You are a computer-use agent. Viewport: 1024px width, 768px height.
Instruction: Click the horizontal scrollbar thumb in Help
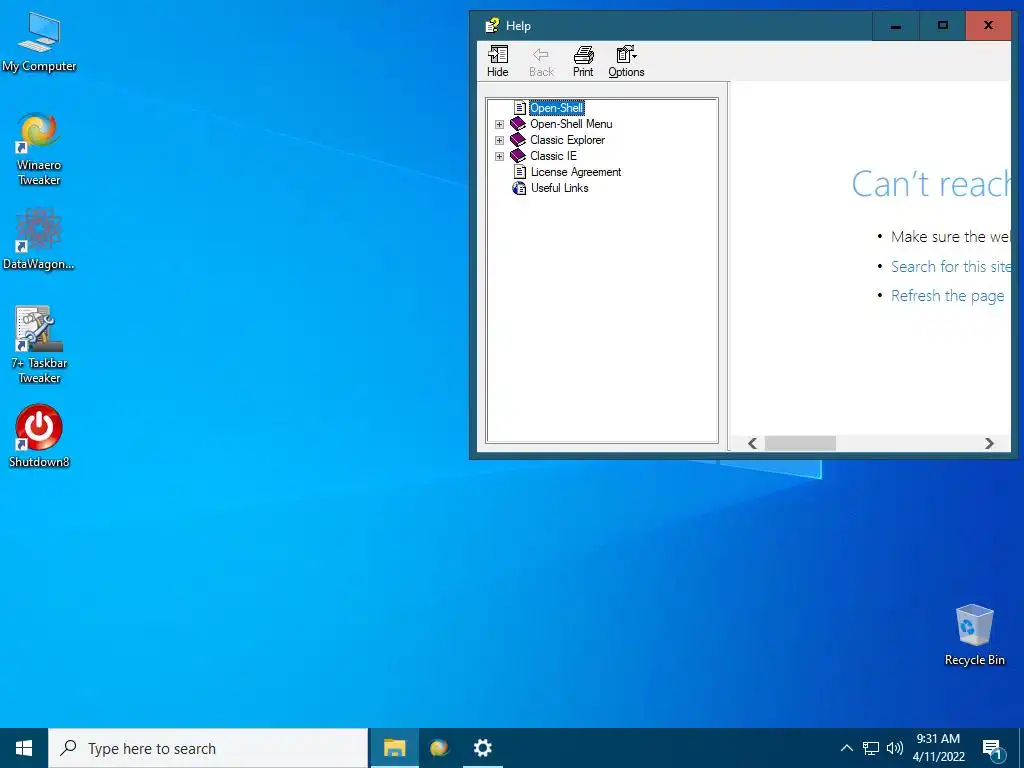[x=800, y=443]
